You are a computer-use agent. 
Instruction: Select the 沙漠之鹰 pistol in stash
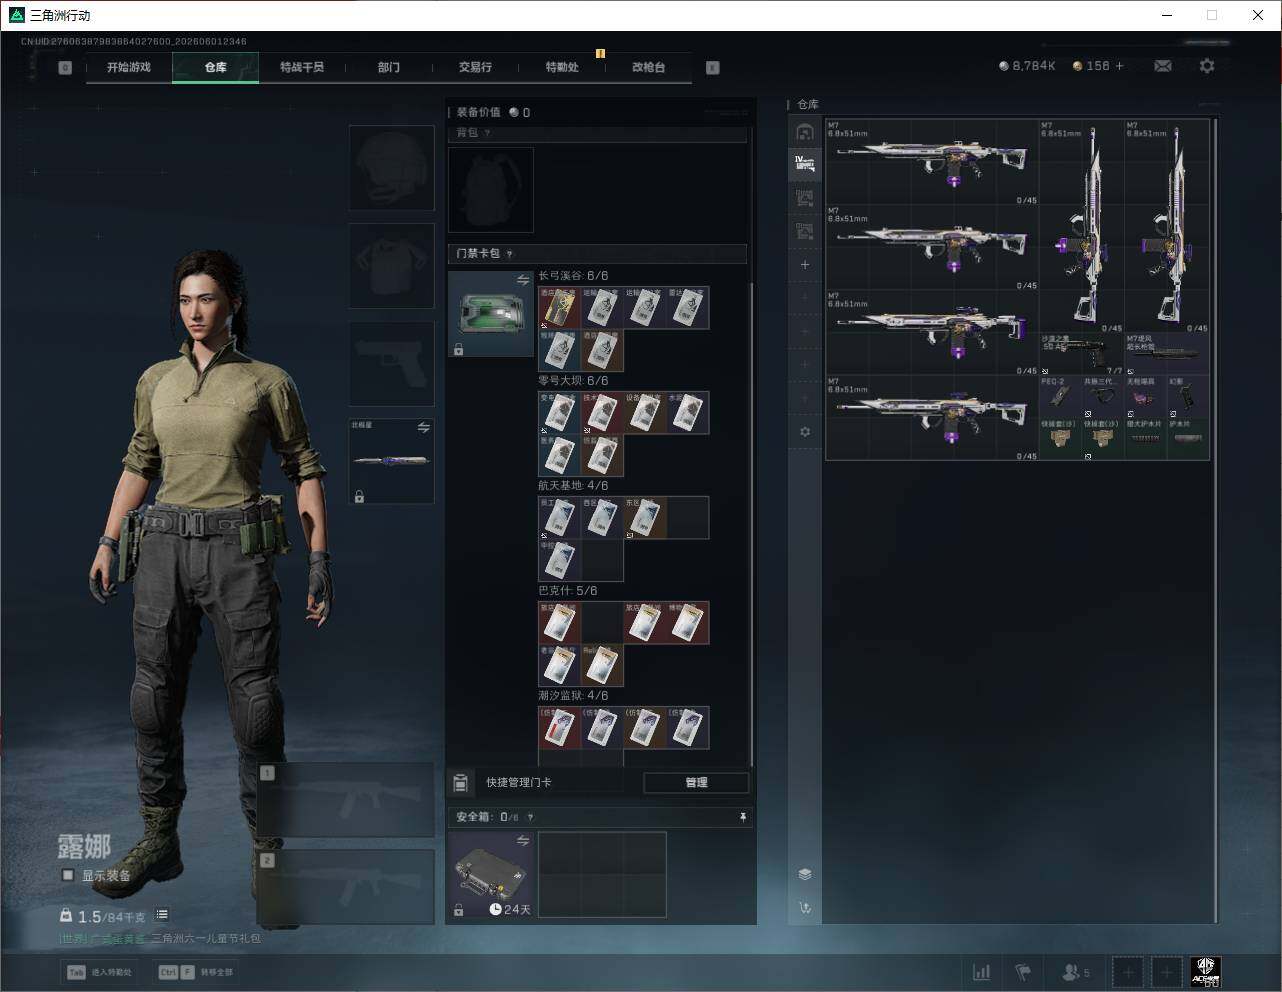coord(1081,354)
